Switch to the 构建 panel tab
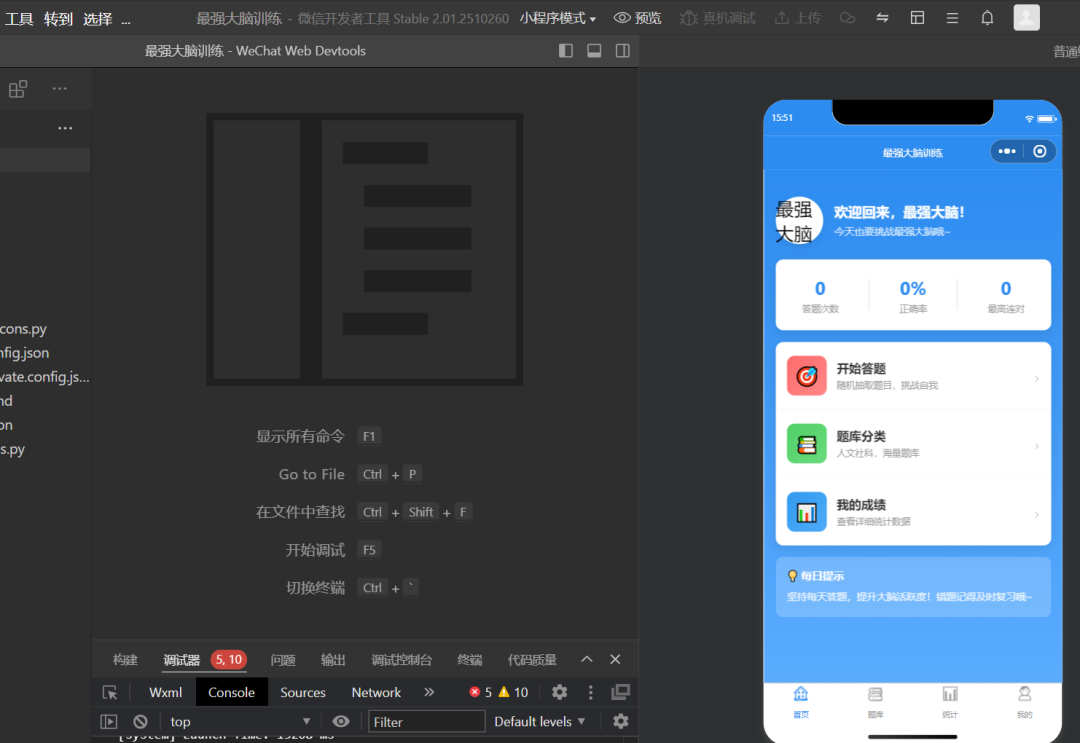 point(125,660)
